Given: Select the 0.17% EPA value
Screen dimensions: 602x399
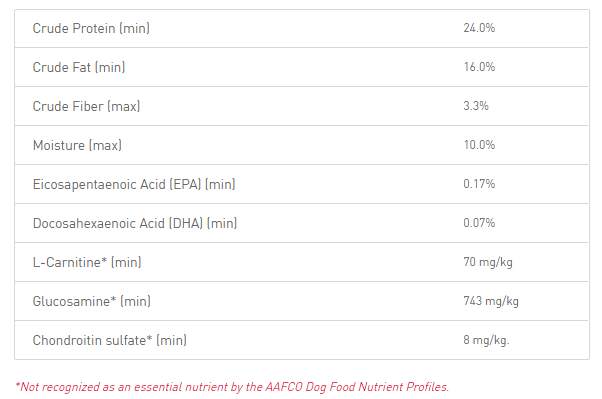Looking at the screenshot, I should pos(479,184).
